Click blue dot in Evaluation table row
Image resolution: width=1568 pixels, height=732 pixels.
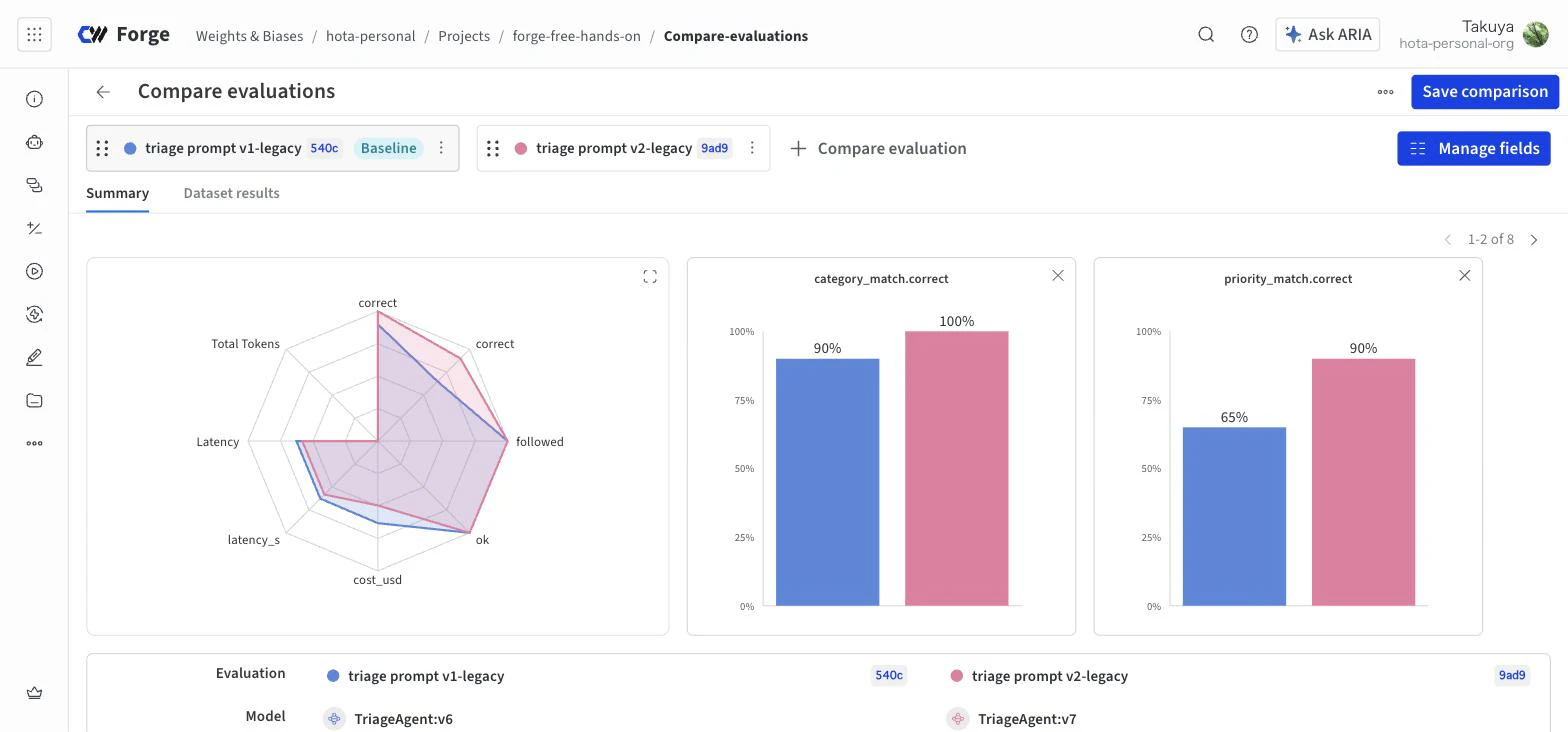[333, 676]
